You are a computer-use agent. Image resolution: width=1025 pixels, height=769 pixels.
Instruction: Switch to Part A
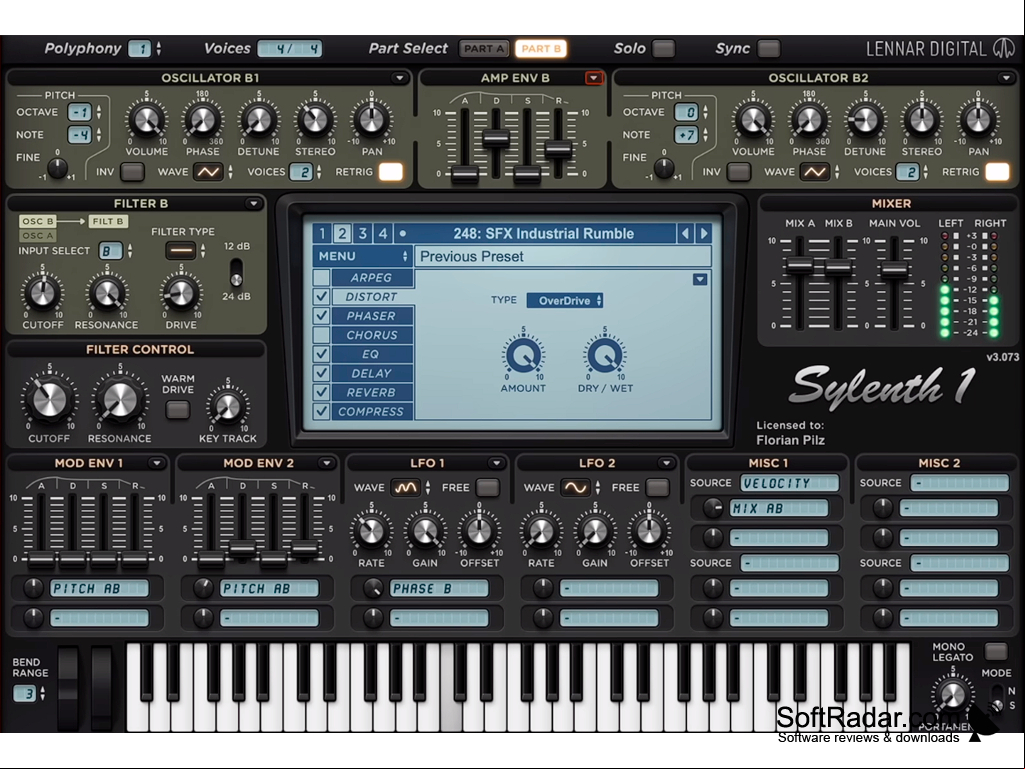point(484,48)
